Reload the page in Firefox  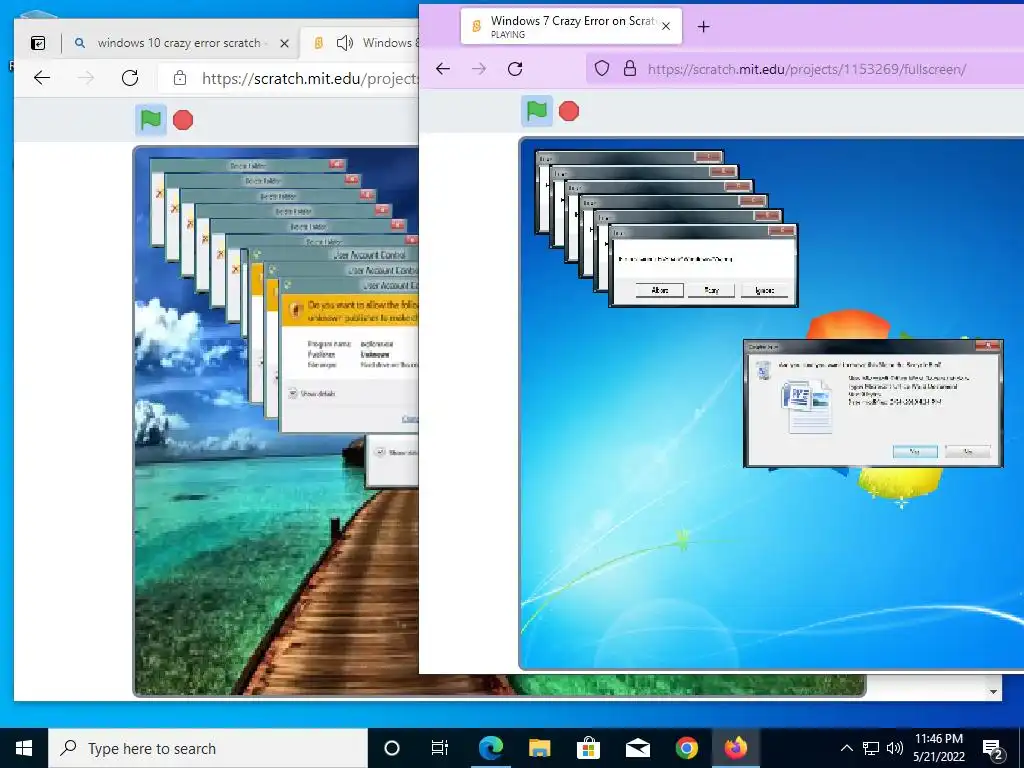click(x=515, y=69)
